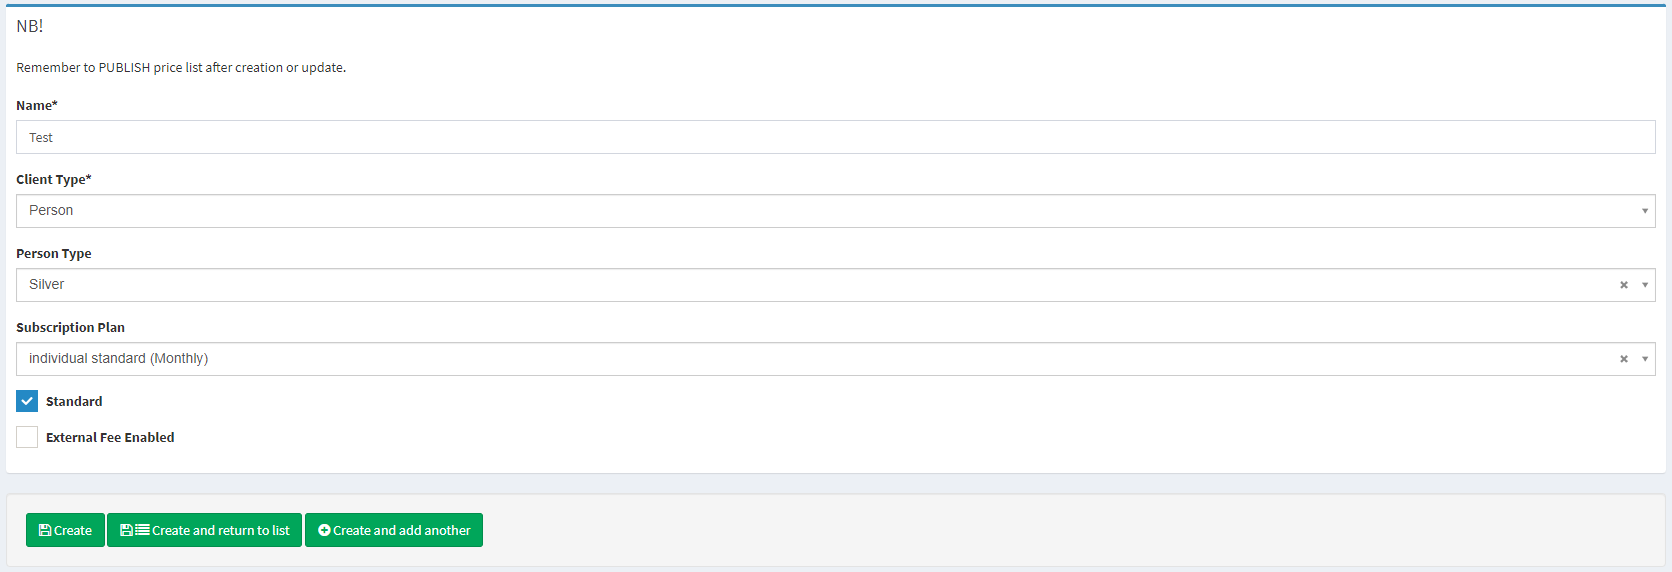
Task: Click the Name* field label
Action: pos(37,105)
